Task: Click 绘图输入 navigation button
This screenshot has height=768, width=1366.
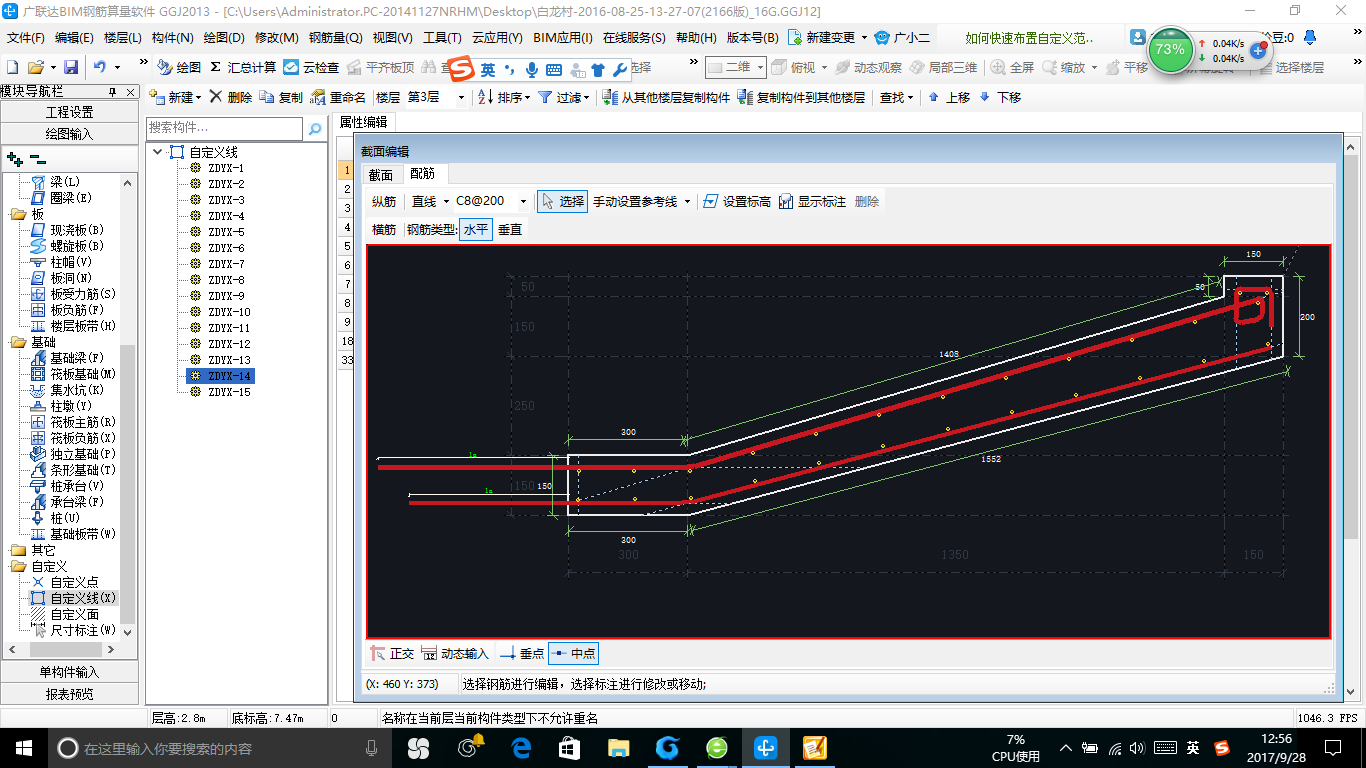Action: coord(69,133)
